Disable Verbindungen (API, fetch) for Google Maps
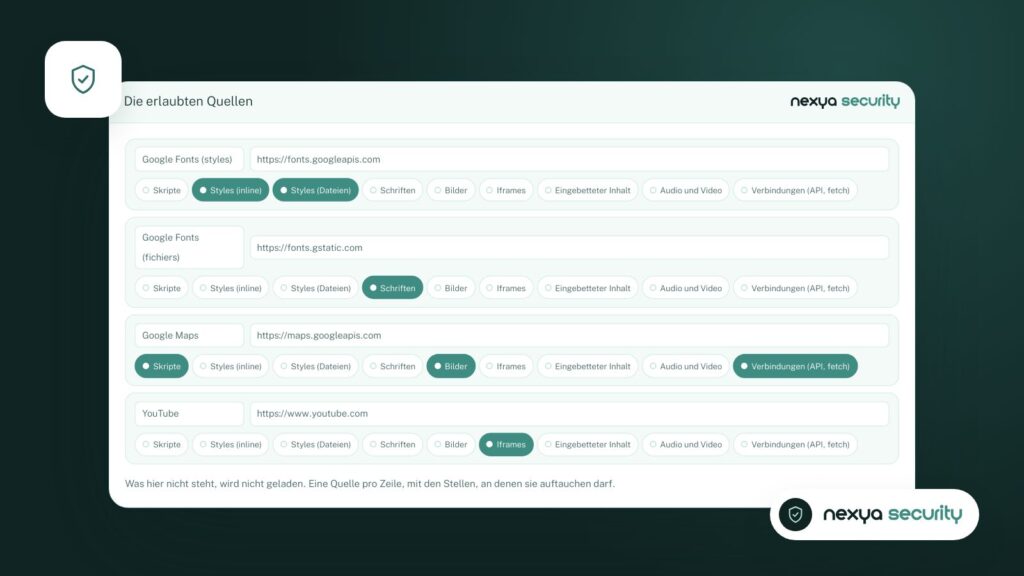This screenshot has width=1024, height=576. 795,366
